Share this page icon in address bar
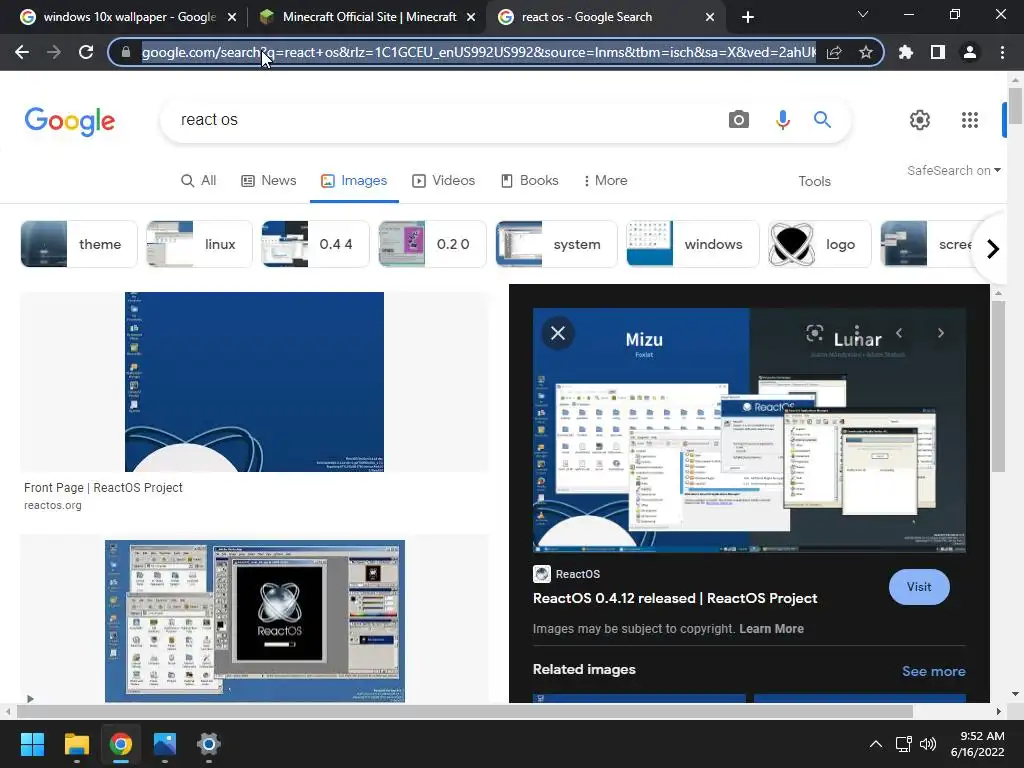1024x768 pixels. click(834, 52)
